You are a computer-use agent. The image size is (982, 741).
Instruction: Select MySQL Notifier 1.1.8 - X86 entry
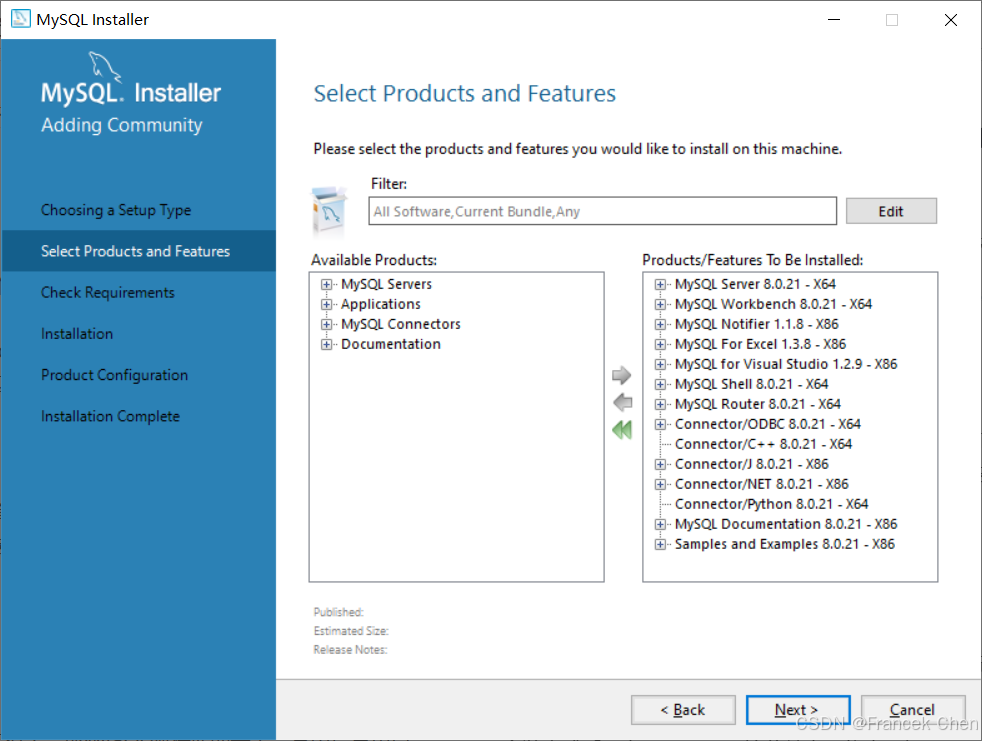(757, 324)
